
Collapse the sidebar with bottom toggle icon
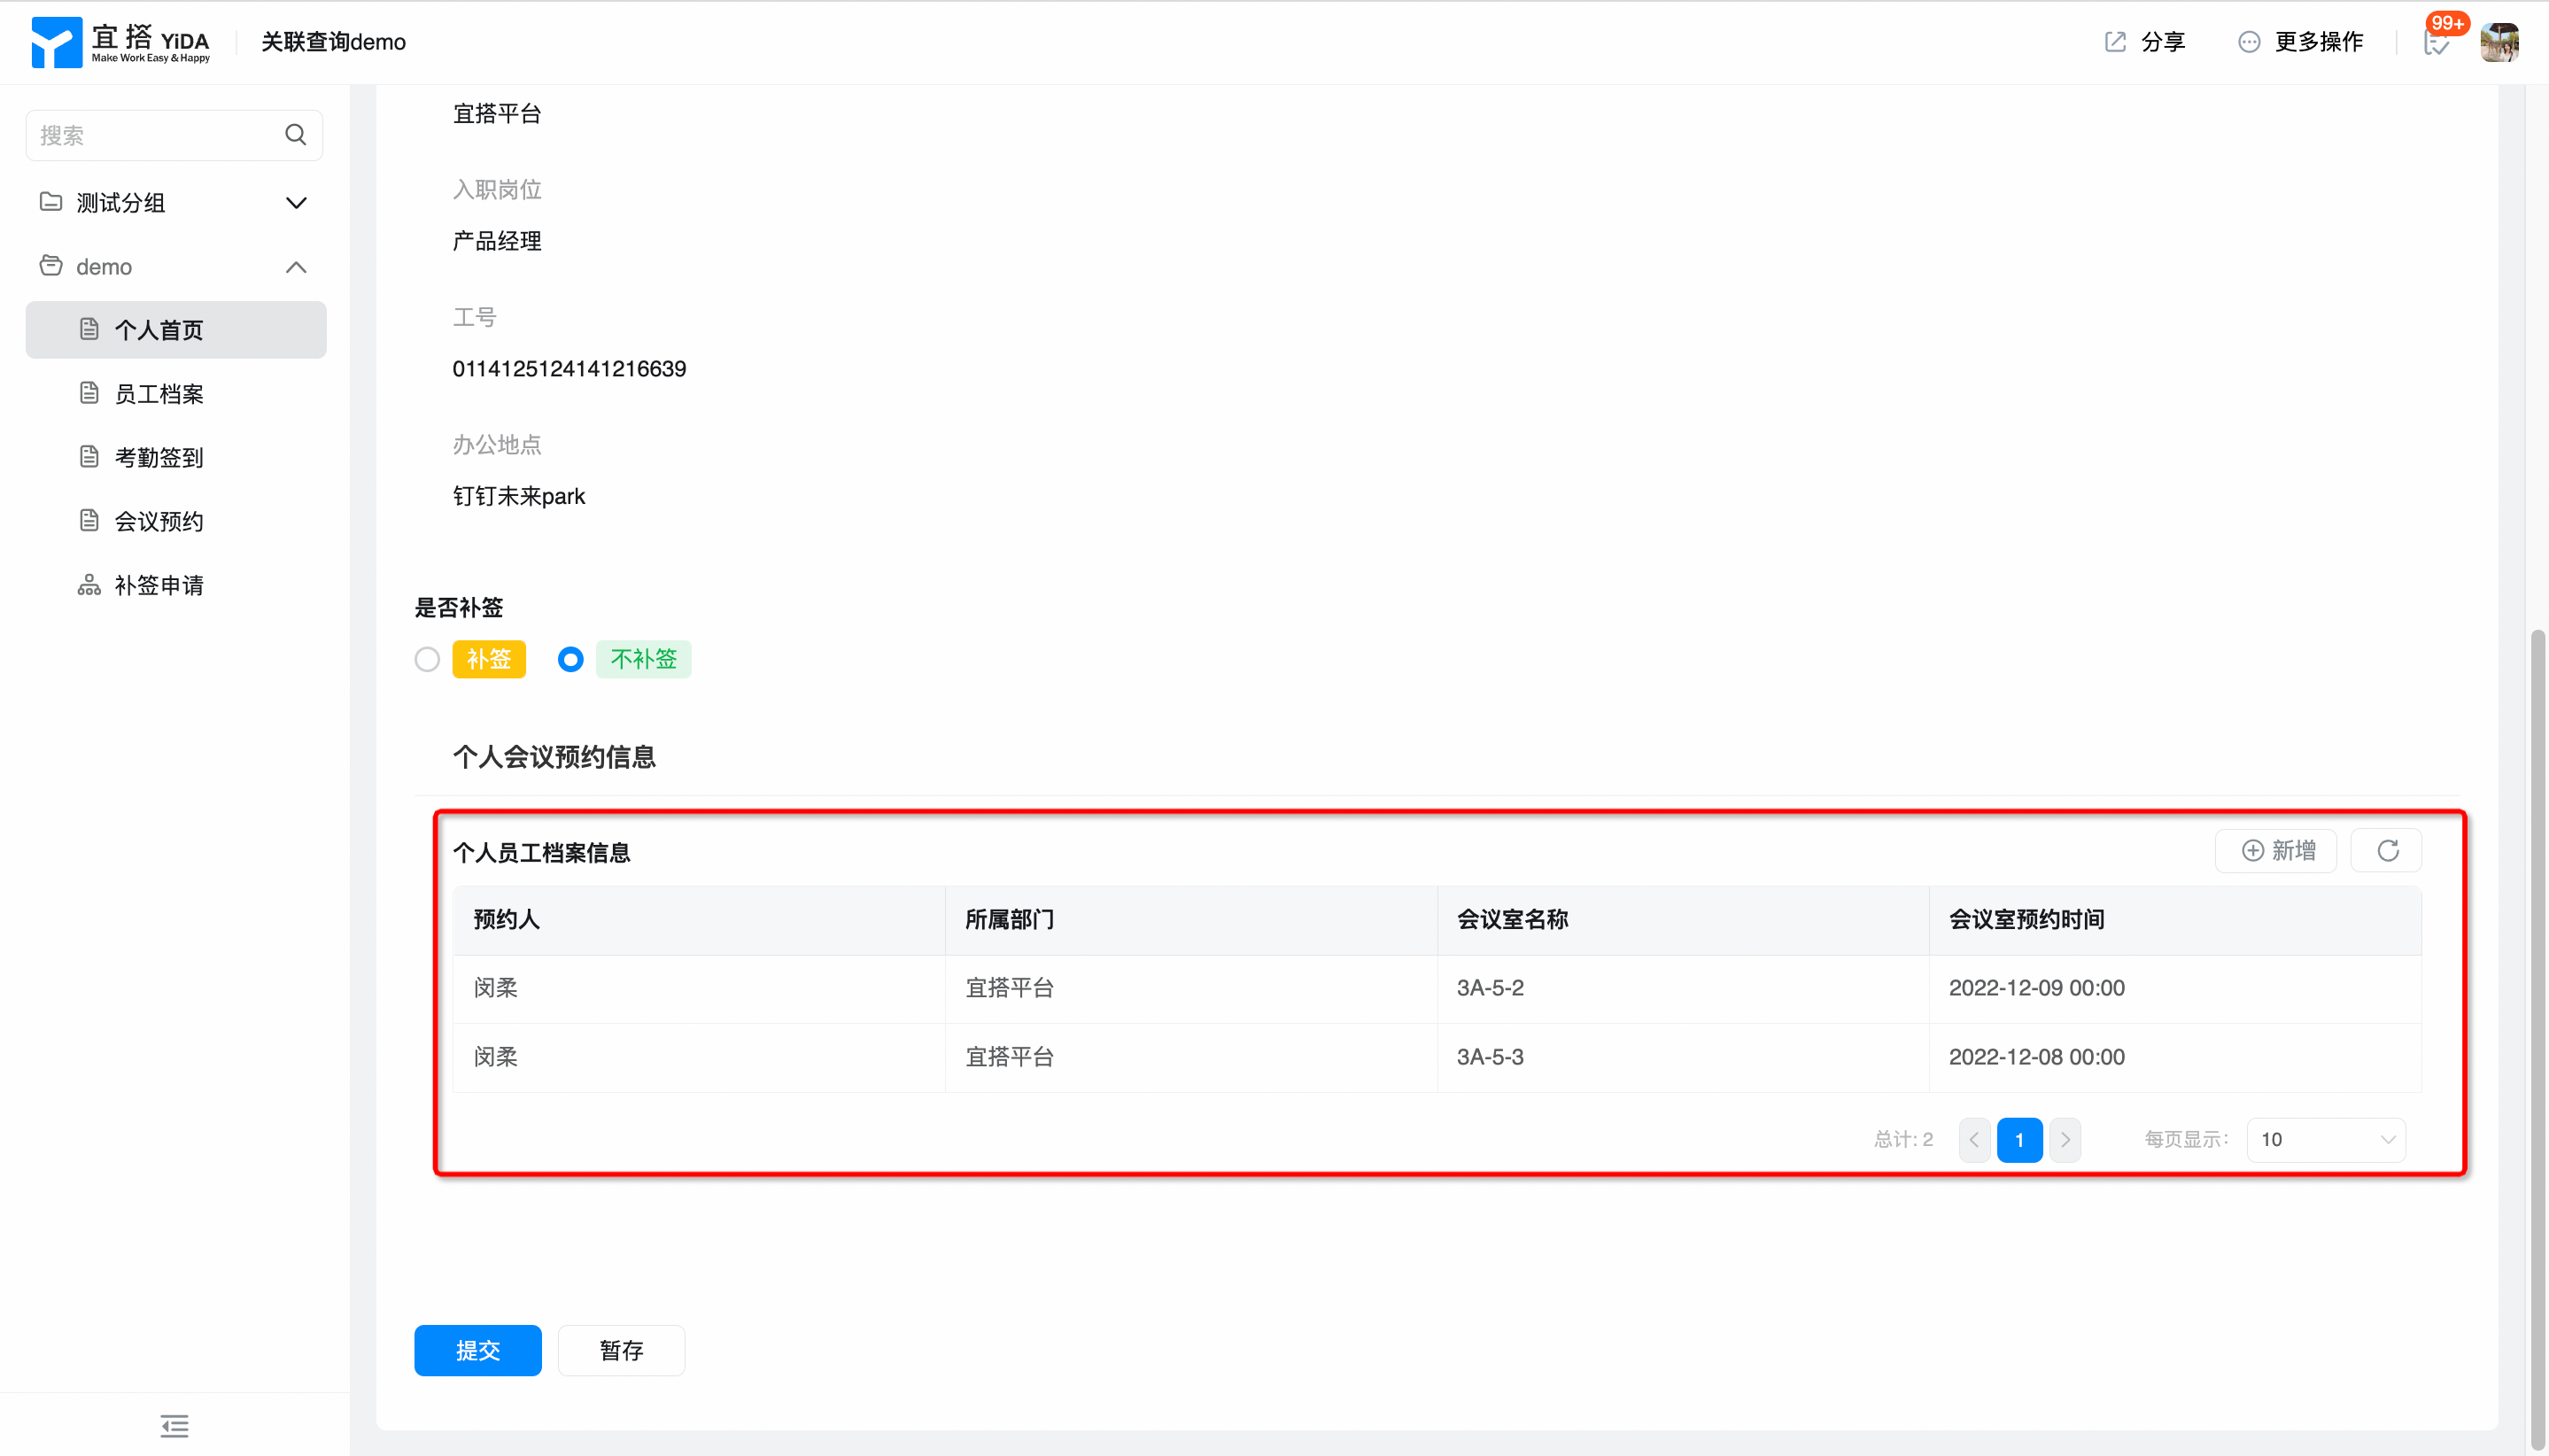click(x=175, y=1425)
